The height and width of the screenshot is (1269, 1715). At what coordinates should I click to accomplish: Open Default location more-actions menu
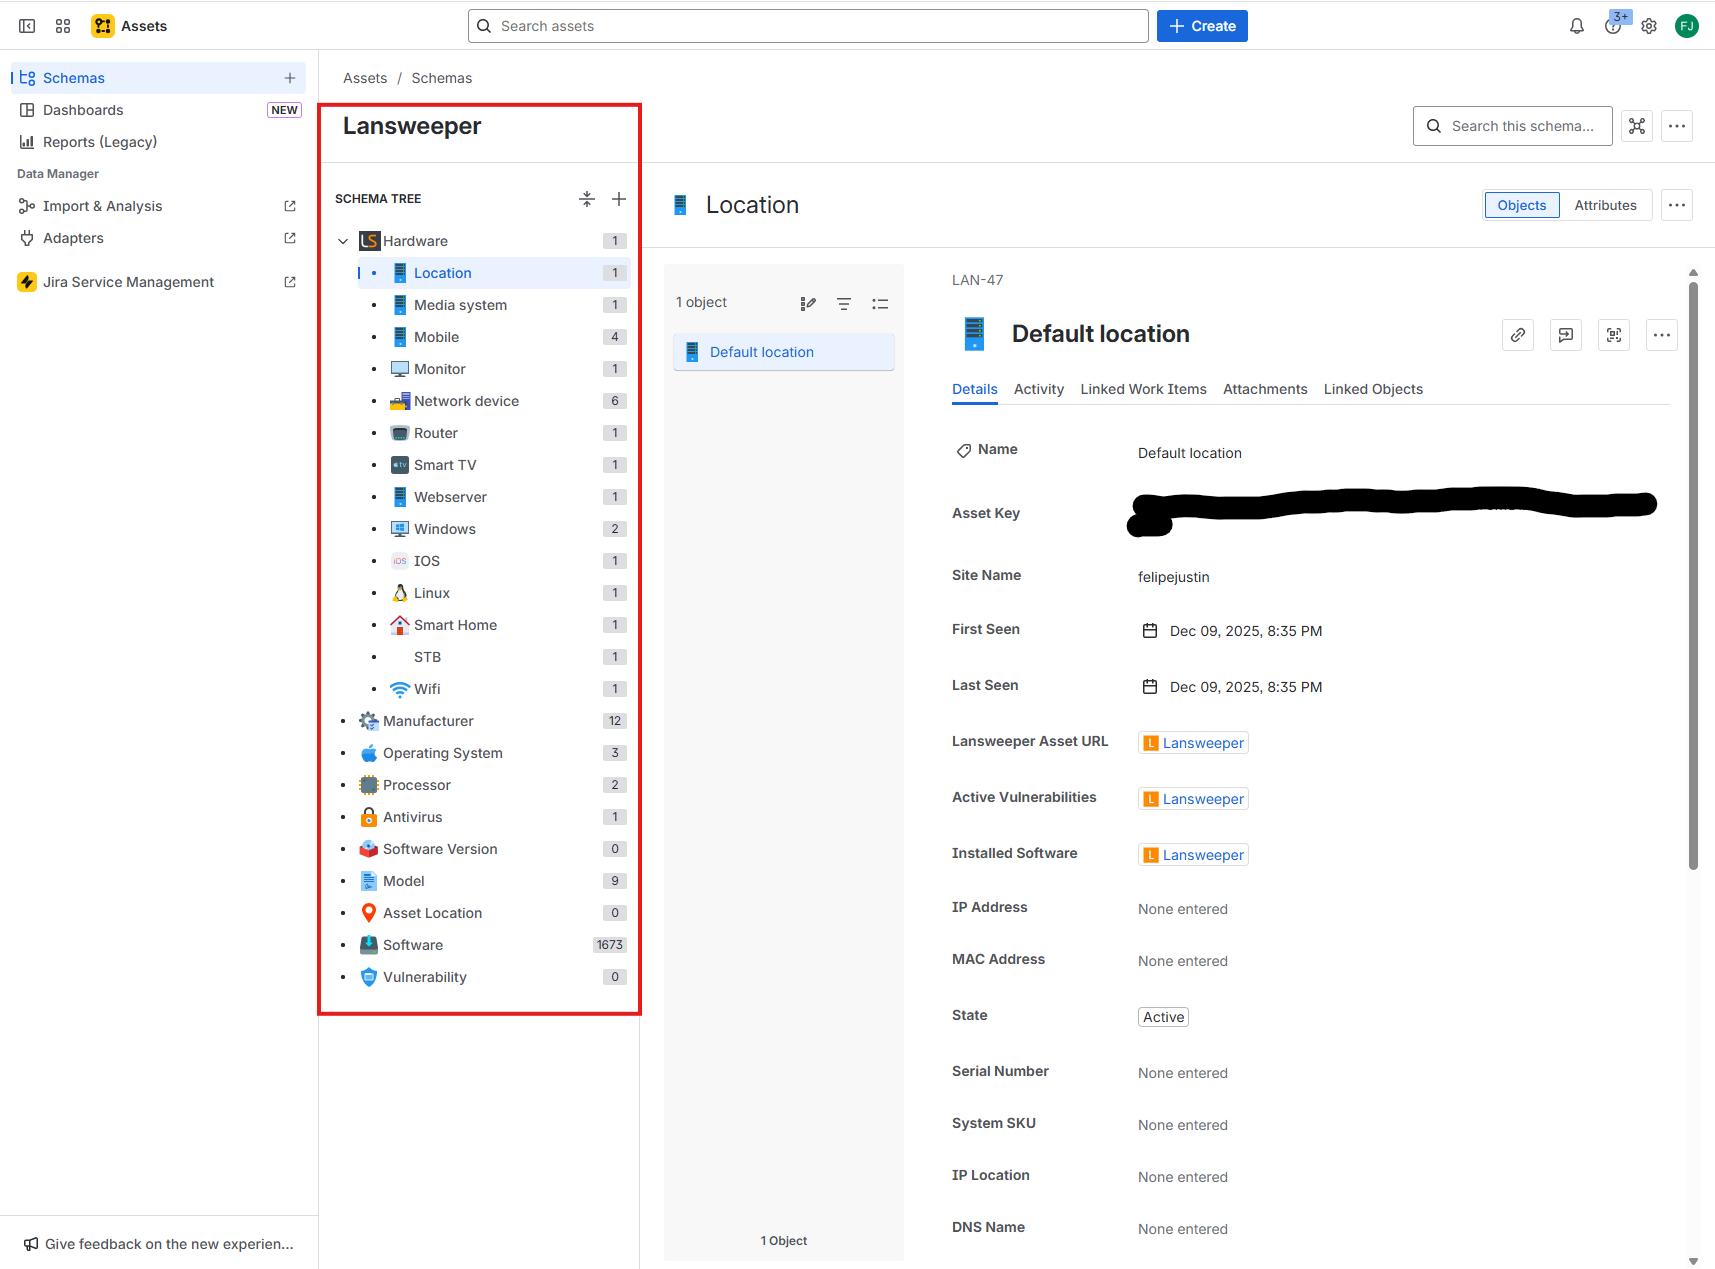coord(1662,335)
